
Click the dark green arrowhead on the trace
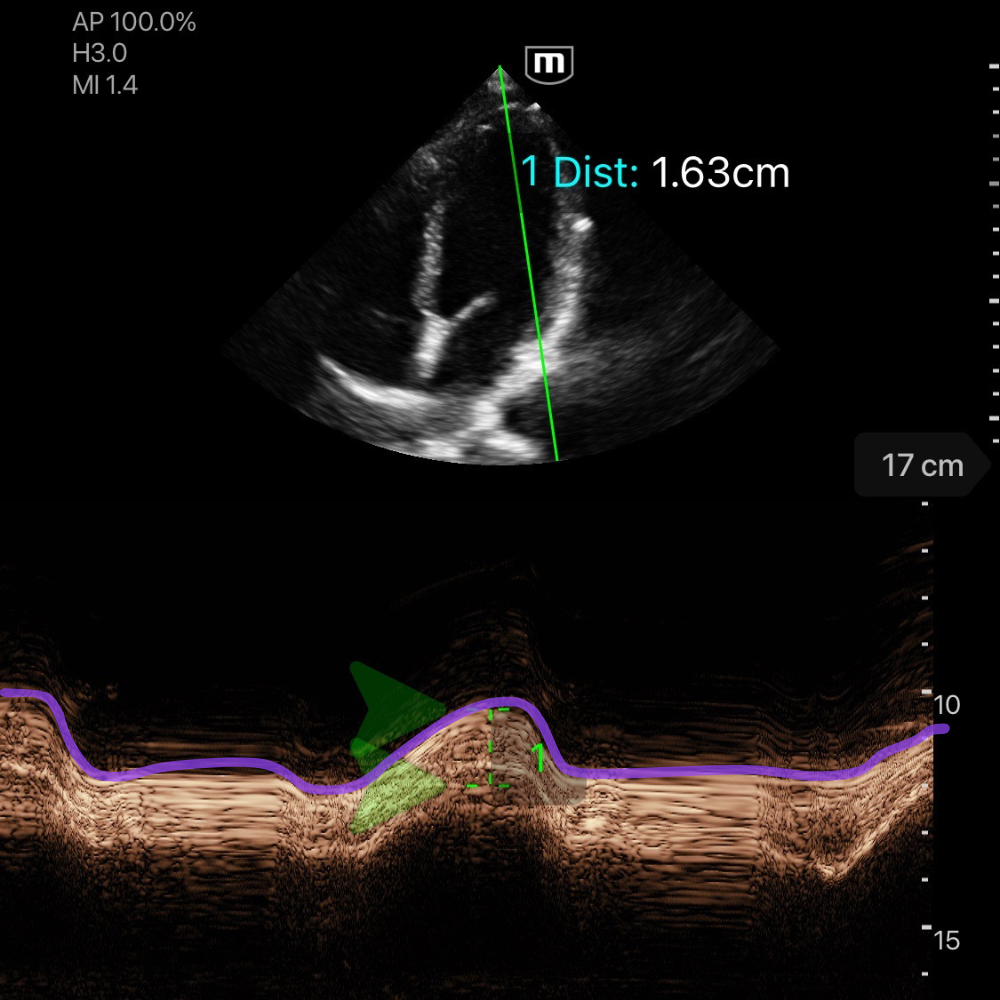(x=390, y=707)
